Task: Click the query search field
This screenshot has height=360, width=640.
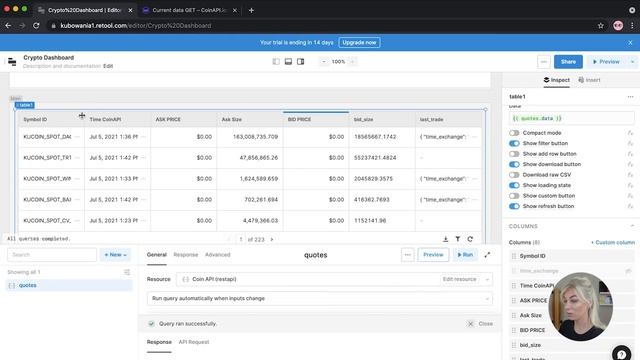Action: tap(52, 255)
